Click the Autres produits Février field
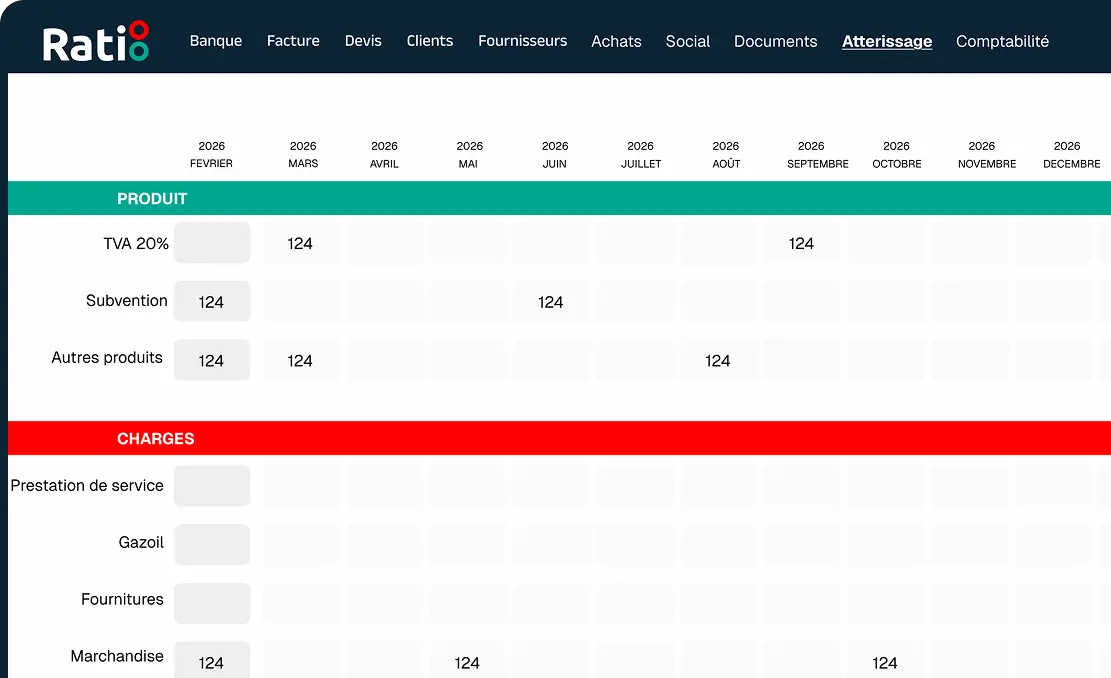This screenshot has height=678, width=1111. (x=212, y=360)
